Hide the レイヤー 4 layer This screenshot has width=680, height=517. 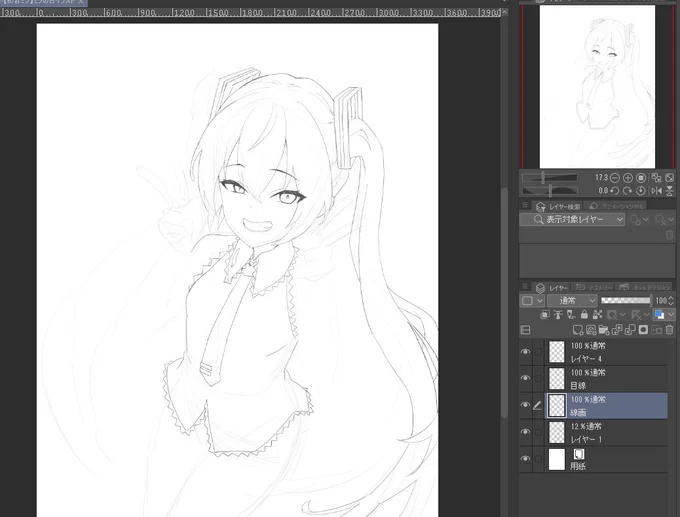pyautogui.click(x=525, y=351)
